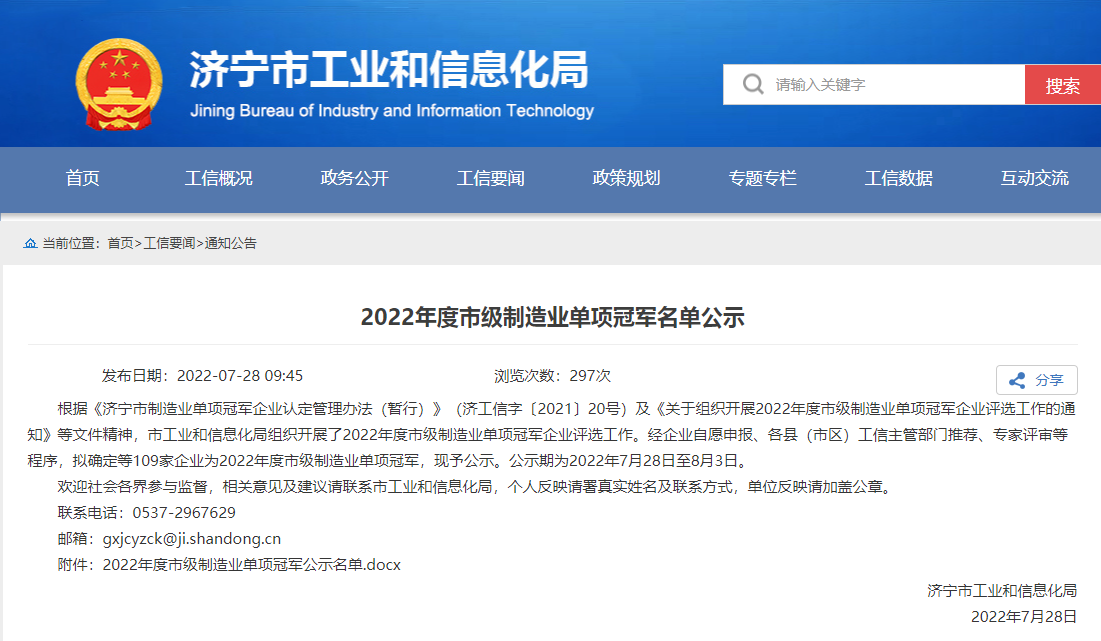The width and height of the screenshot is (1101, 641).
Task: Type in the 请输入关键字 search field
Action: pos(890,85)
